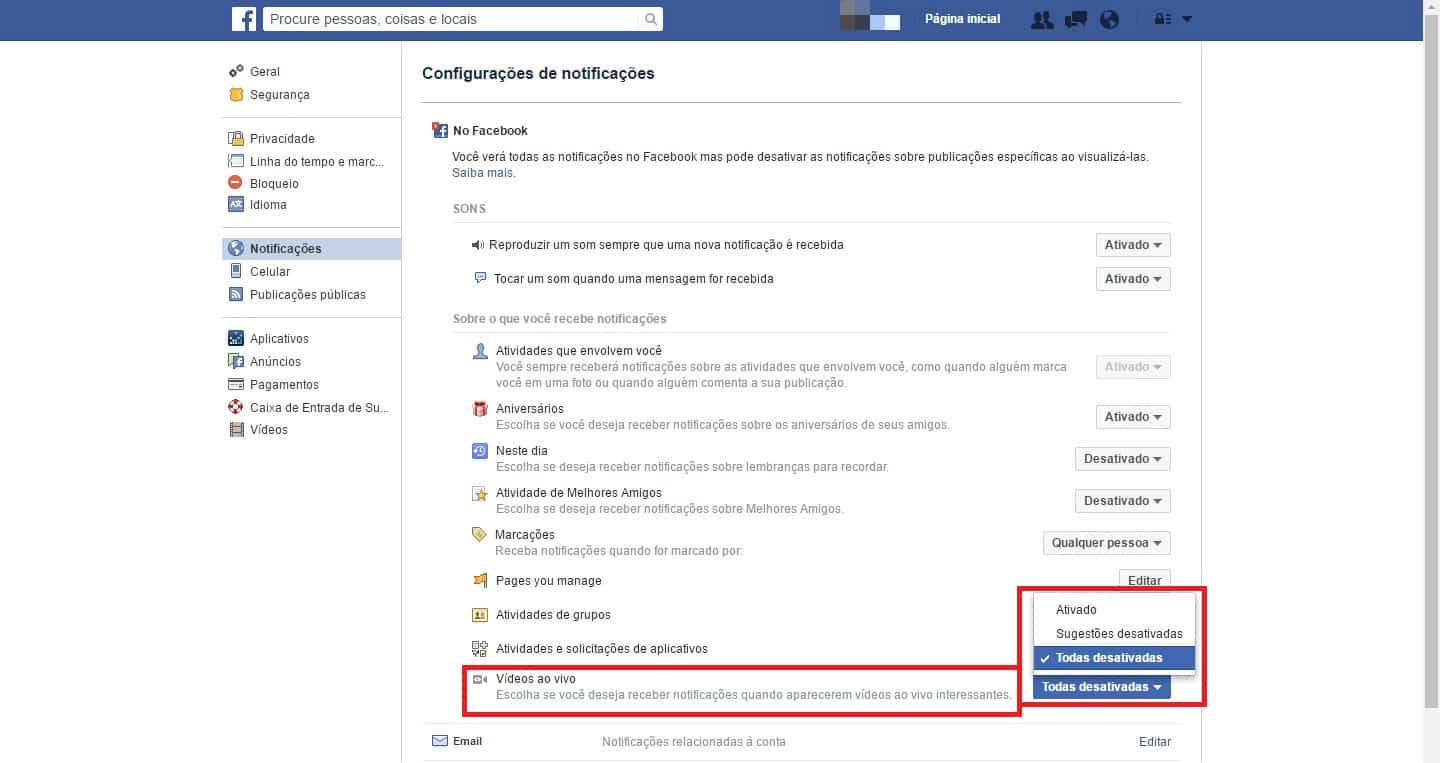The image size is (1440, 763).
Task: Click the Facebook logo icon
Action: 244,19
